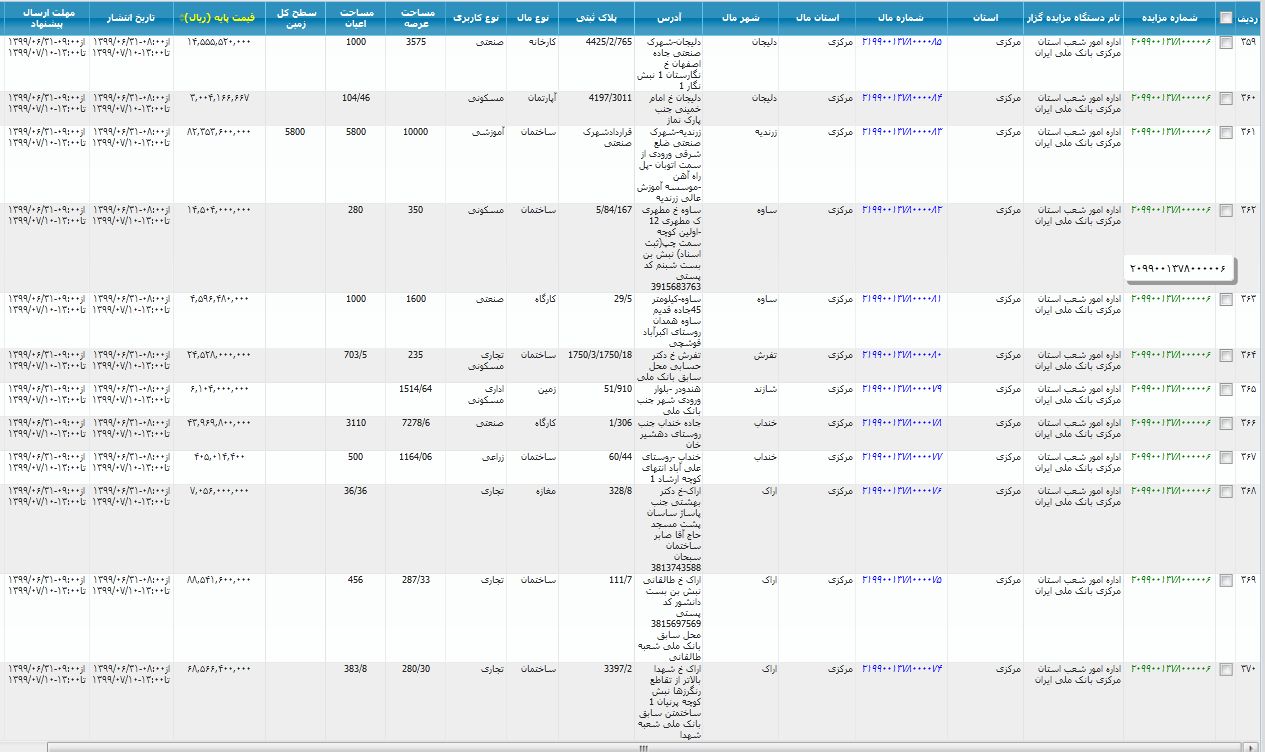Open the green auction number link in row ۳۶۹
The image size is (1265, 752).
click(1171, 580)
